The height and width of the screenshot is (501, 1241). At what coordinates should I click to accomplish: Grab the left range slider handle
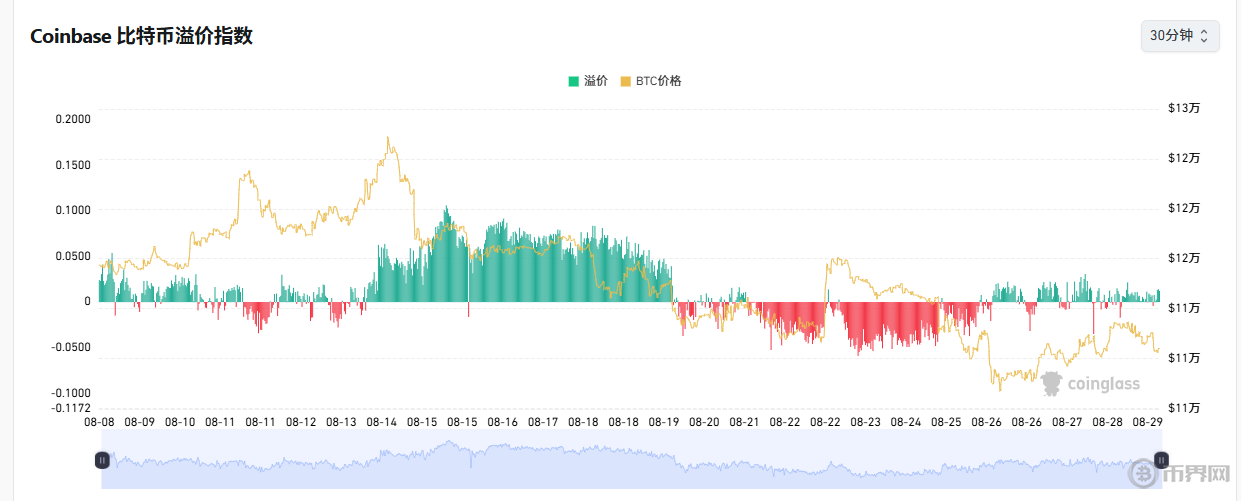click(101, 460)
